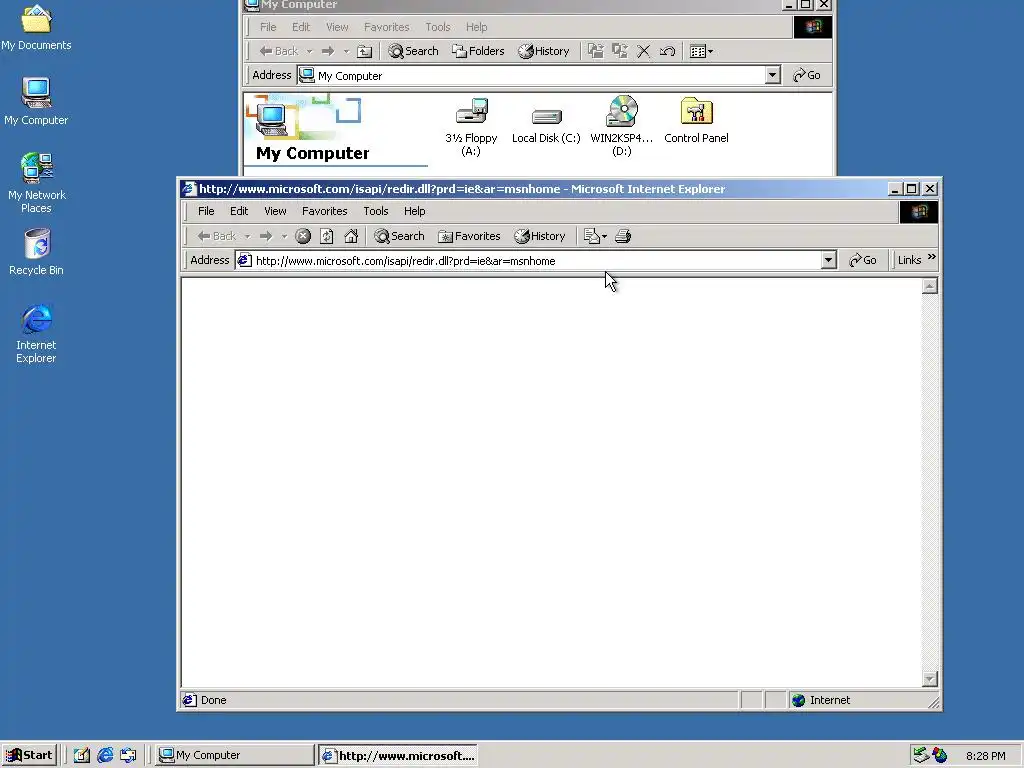The image size is (1024, 768).
Task: Click the Back button in Internet Explorer
Action: [x=217, y=236]
